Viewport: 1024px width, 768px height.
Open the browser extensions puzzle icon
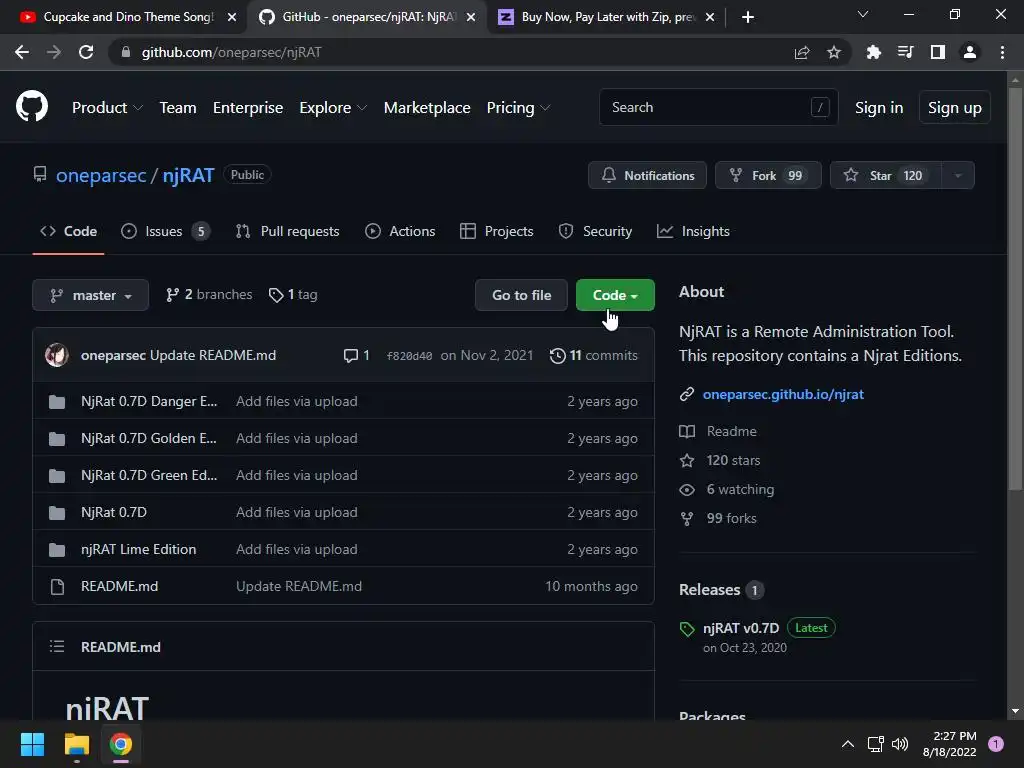[873, 52]
